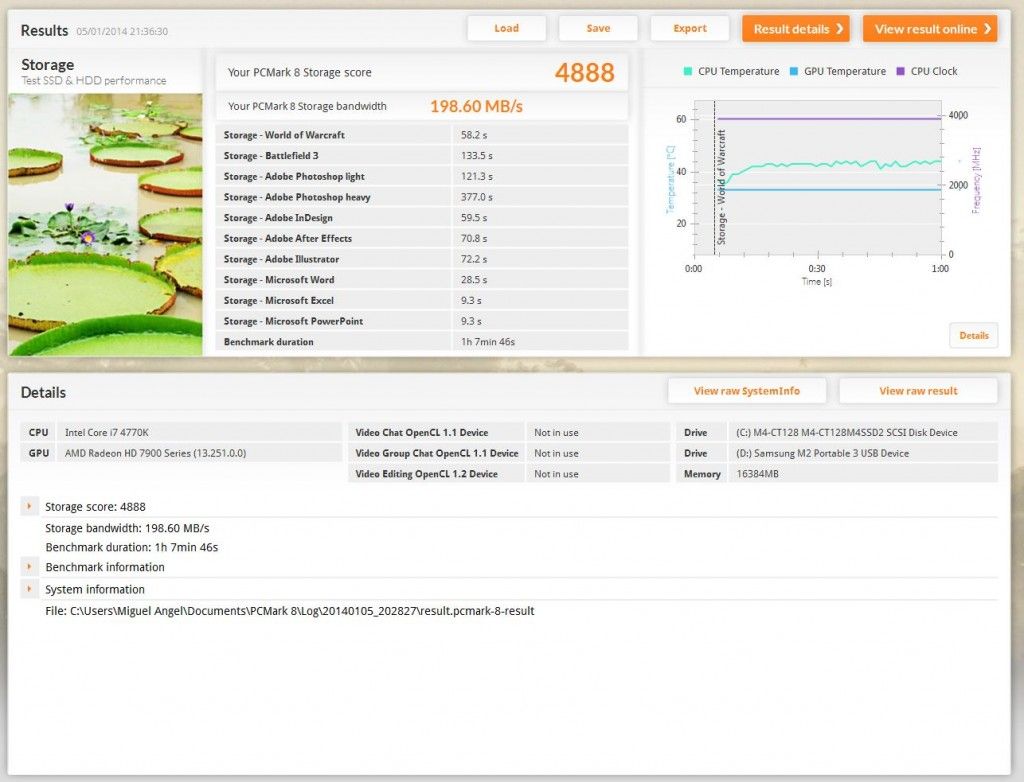Image resolution: width=1024 pixels, height=782 pixels.
Task: Click the 1h 7min 46s duration value
Action: [x=488, y=342]
